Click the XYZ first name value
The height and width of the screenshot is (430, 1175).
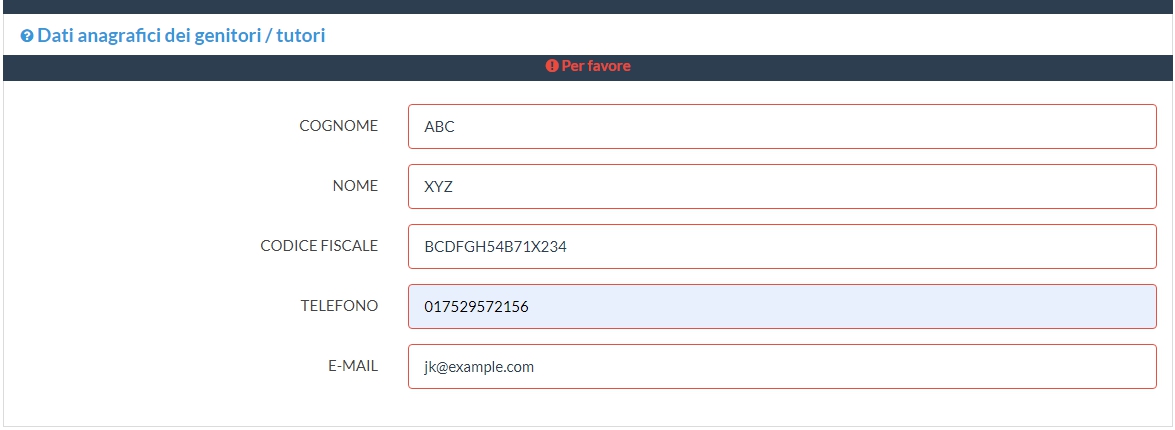[x=439, y=187]
